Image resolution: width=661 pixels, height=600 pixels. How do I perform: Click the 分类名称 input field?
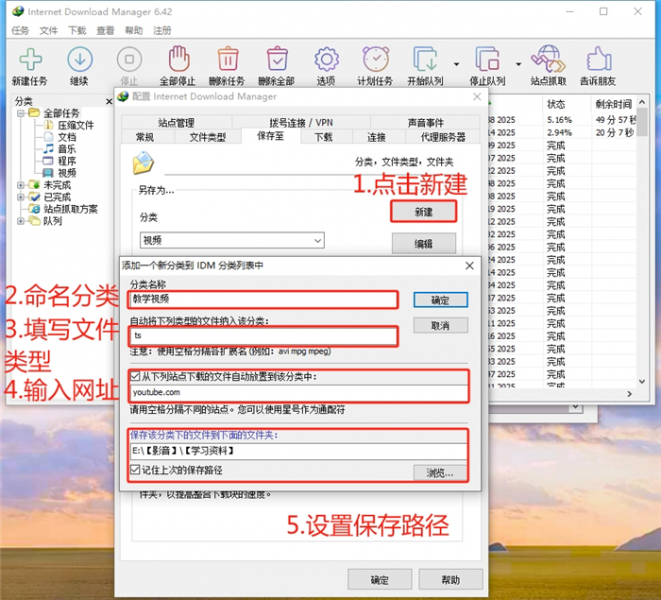pos(263,299)
